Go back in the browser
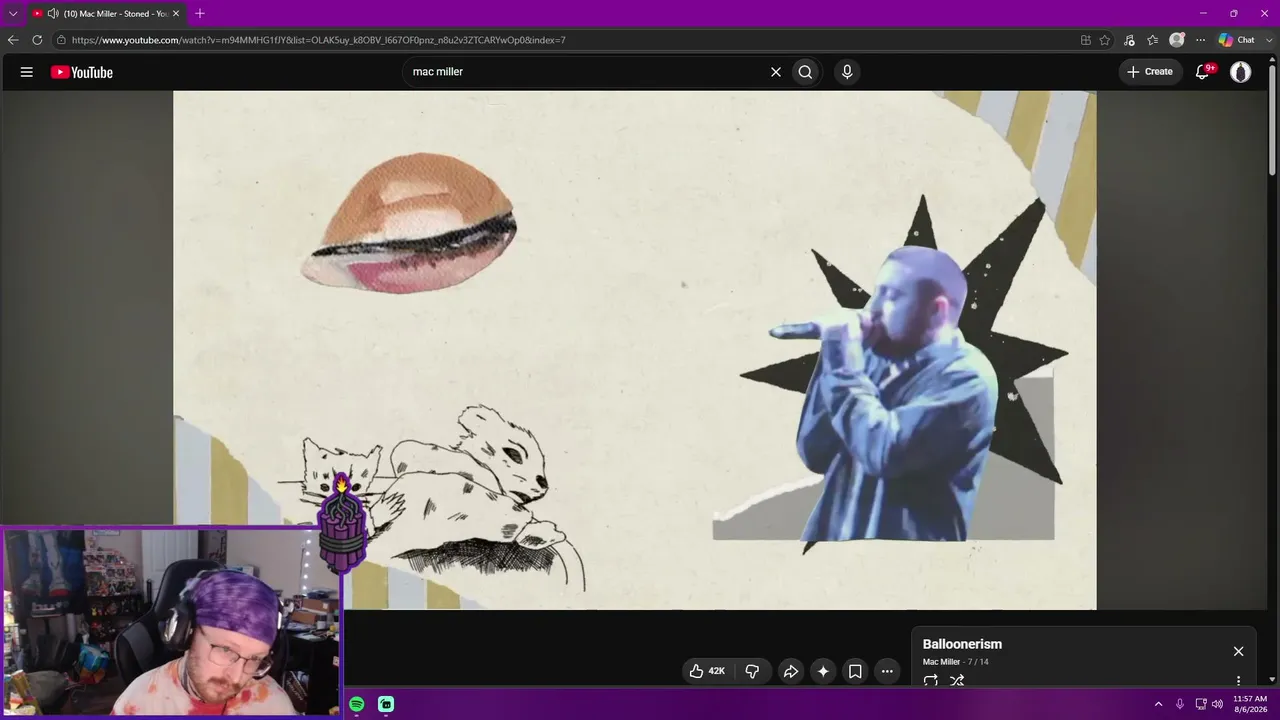Viewport: 1280px width, 720px height. 13,40
